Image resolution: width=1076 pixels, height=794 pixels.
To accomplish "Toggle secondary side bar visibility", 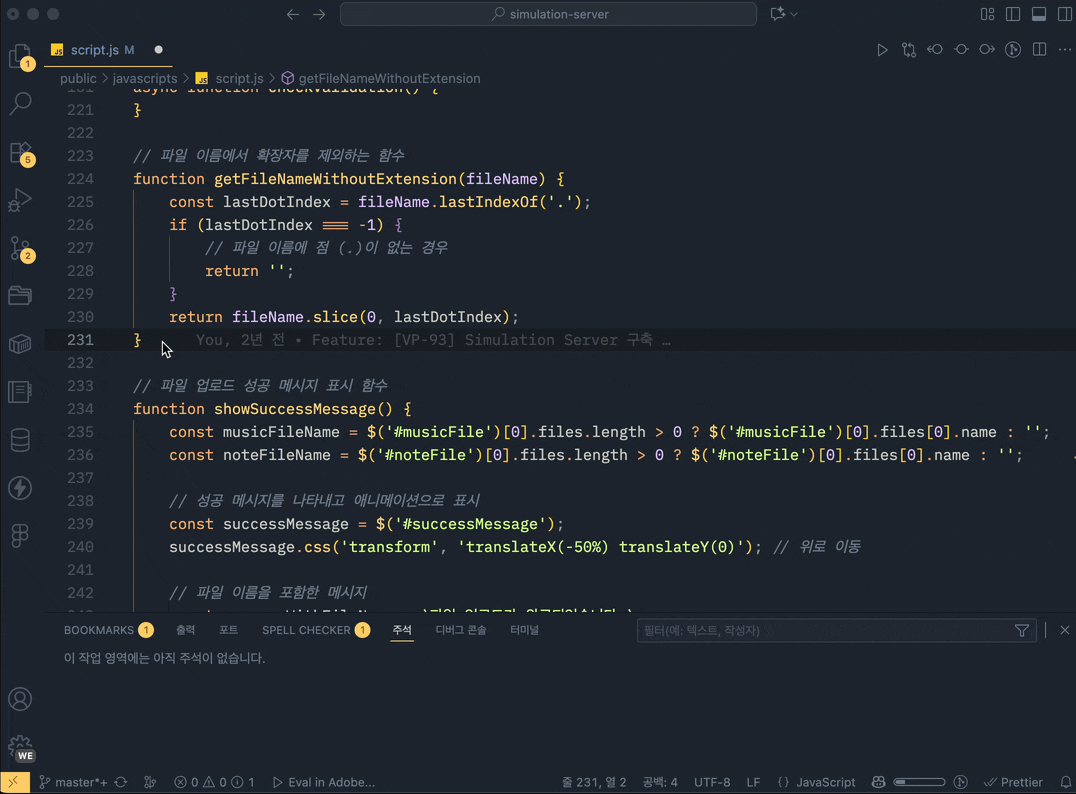I will tap(1064, 14).
